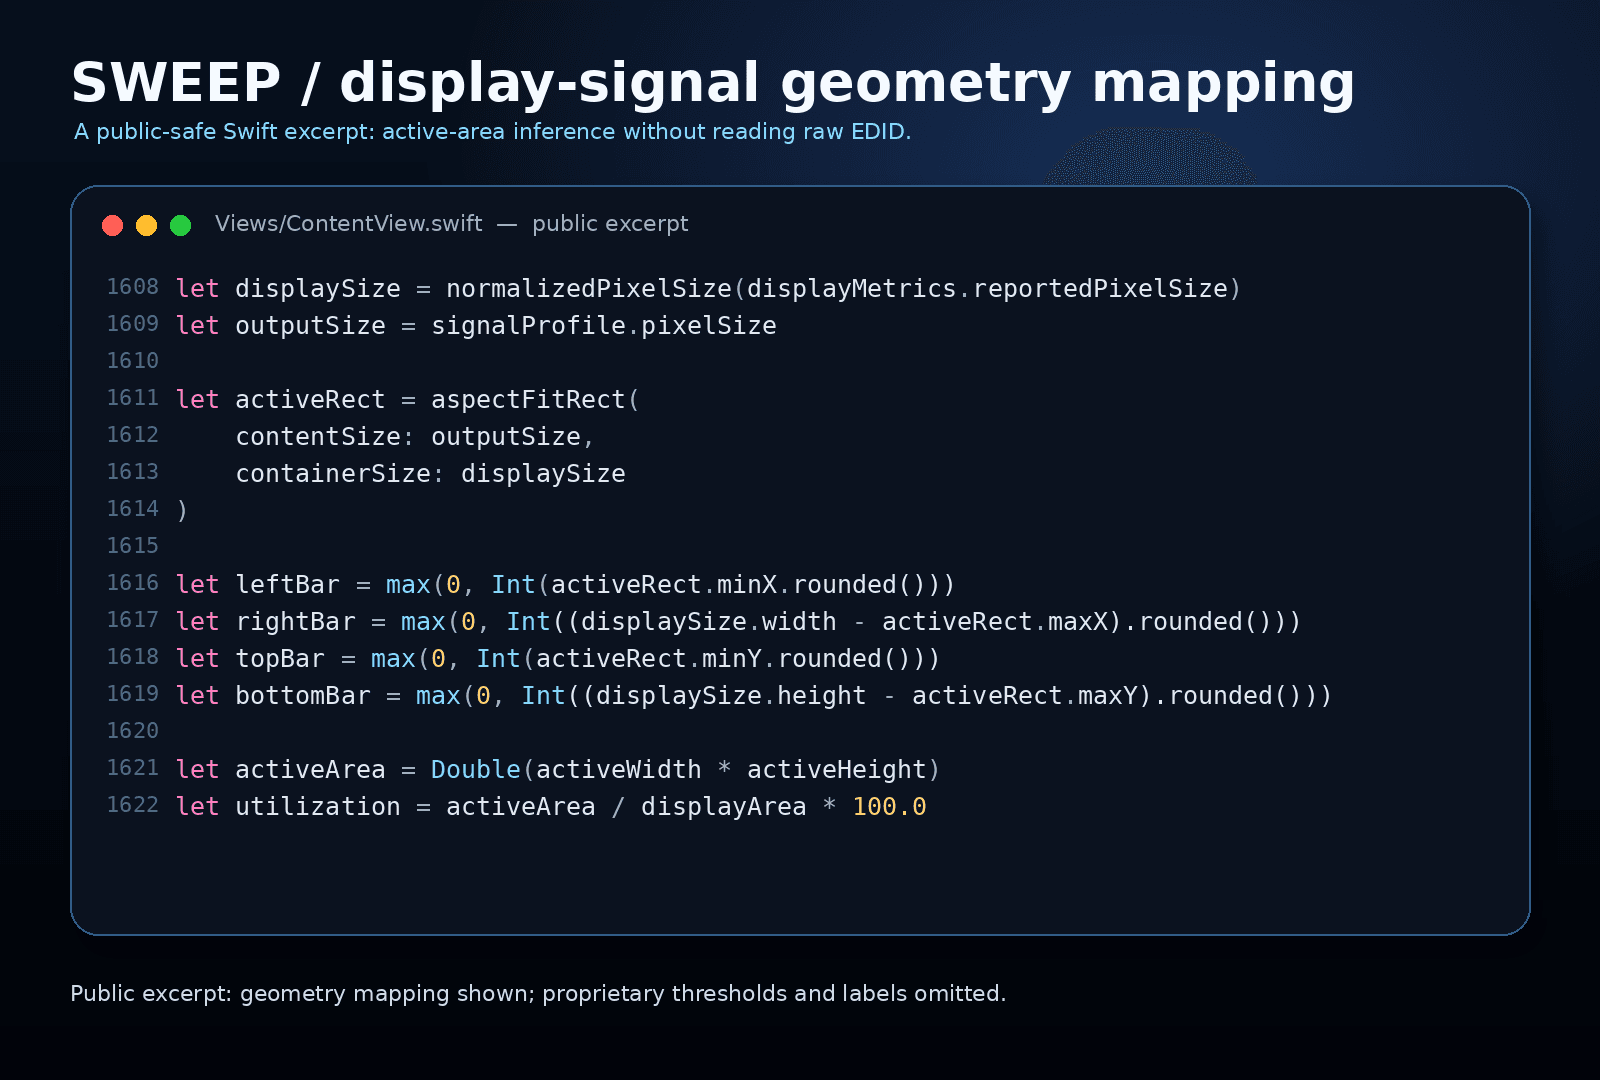Click 'contentSize: outputSize,' on line 1612

(415, 437)
